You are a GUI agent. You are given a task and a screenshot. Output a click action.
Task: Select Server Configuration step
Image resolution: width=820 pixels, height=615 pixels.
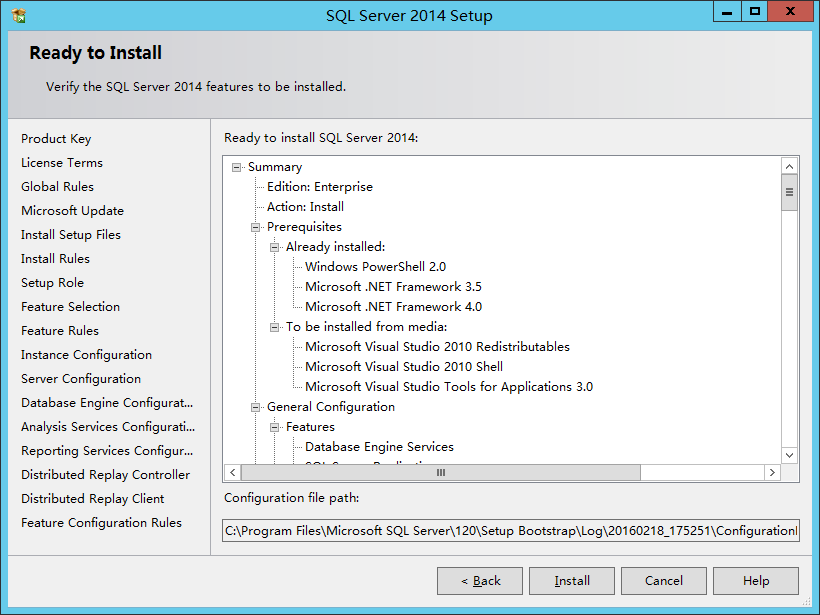pyautogui.click(x=81, y=379)
